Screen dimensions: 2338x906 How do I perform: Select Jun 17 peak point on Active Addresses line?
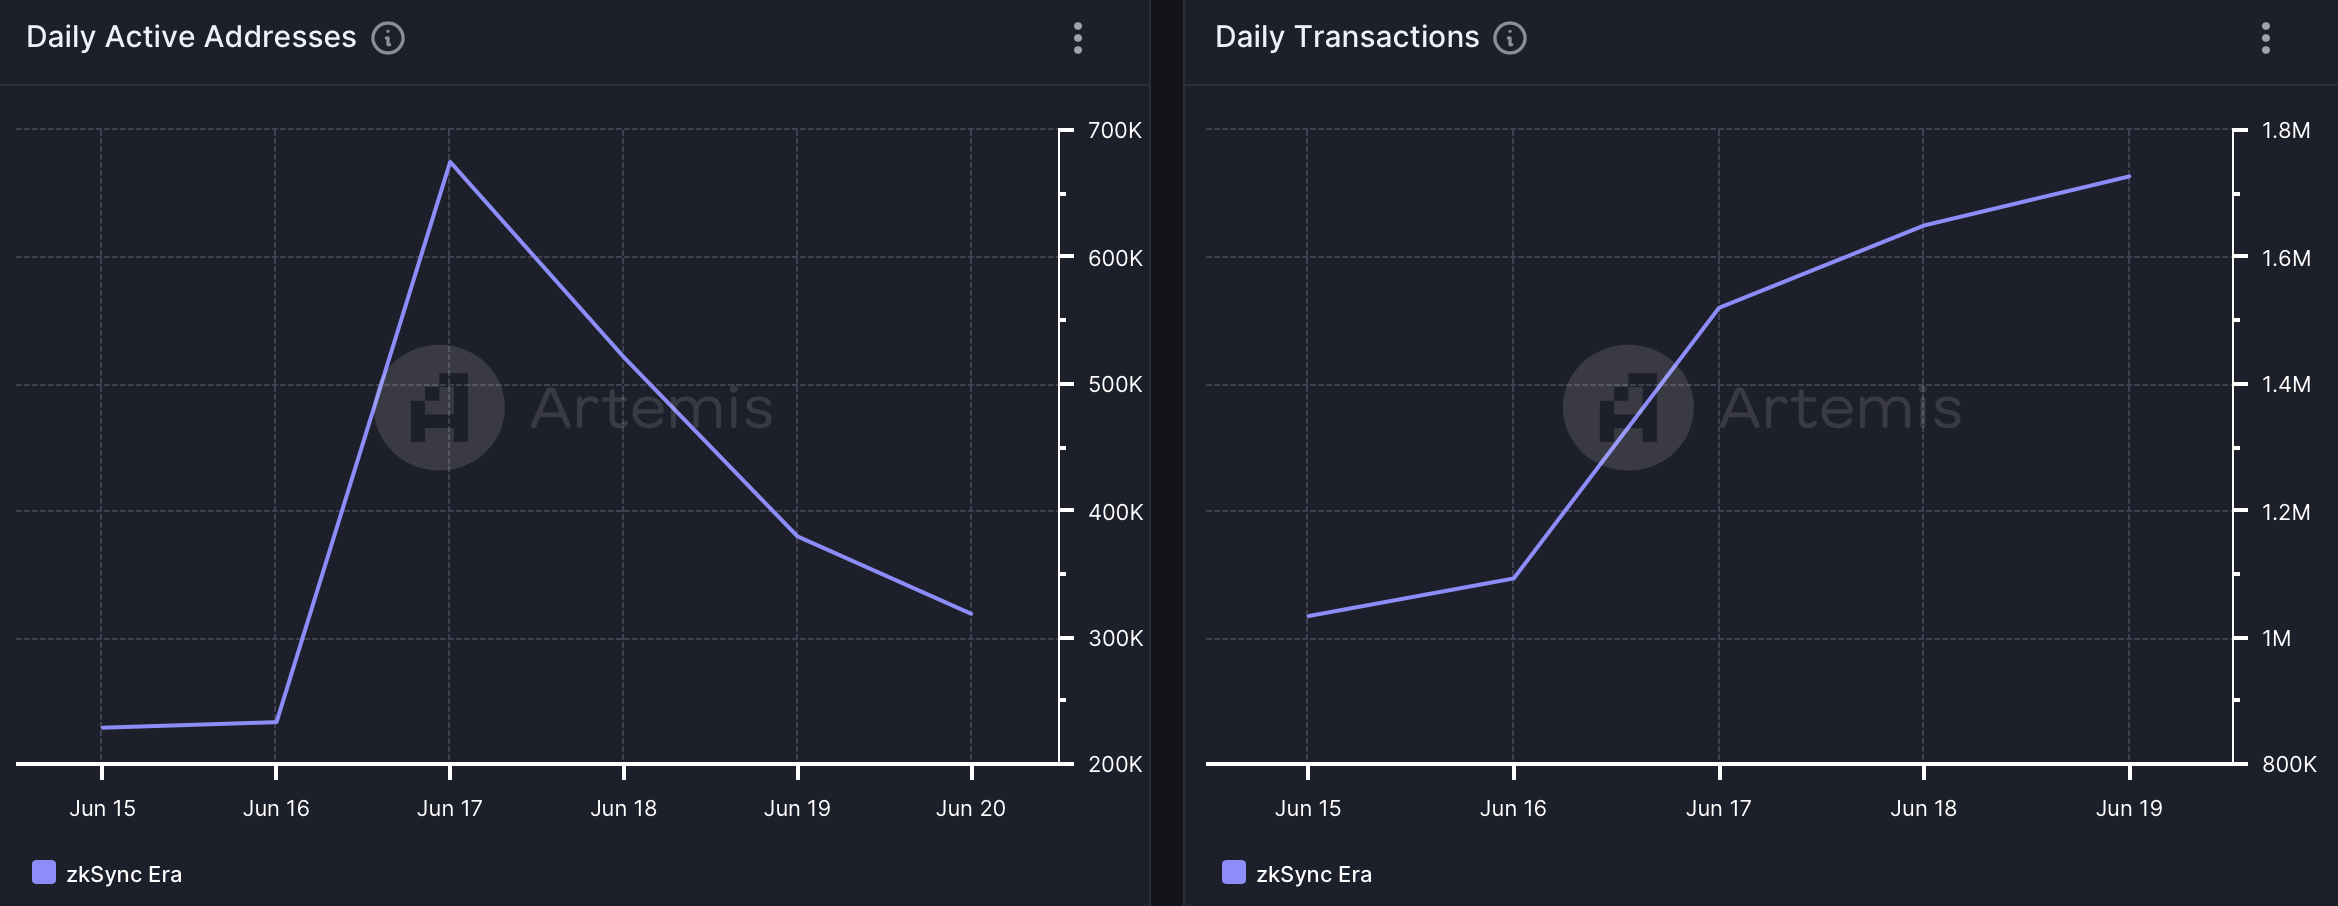point(450,161)
